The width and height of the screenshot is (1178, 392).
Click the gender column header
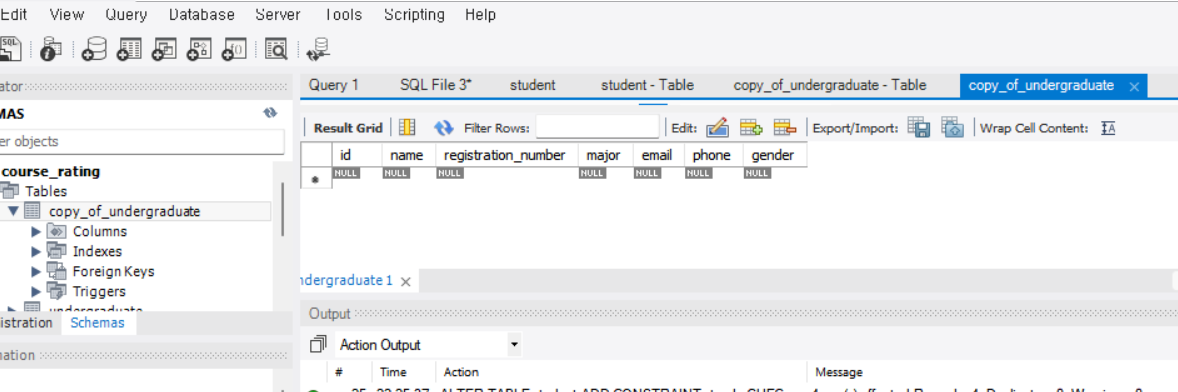point(775,155)
